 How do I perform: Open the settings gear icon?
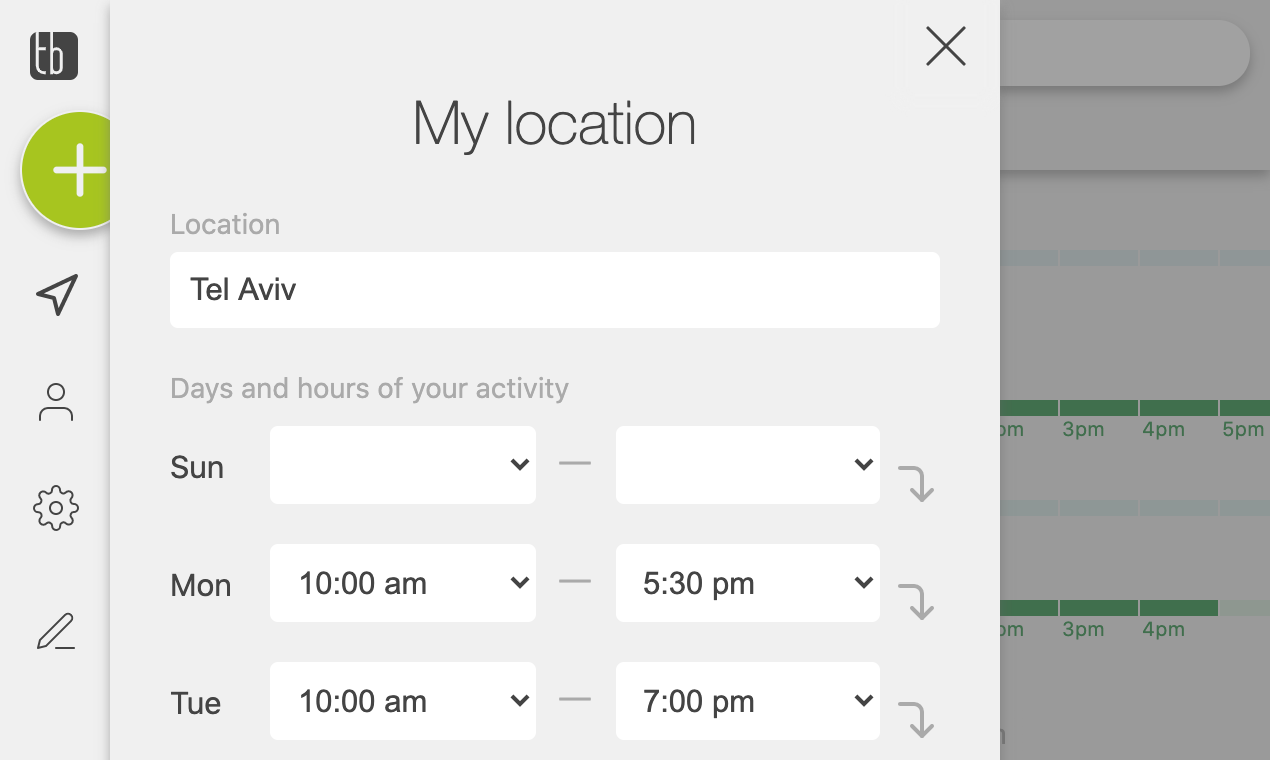(55, 508)
